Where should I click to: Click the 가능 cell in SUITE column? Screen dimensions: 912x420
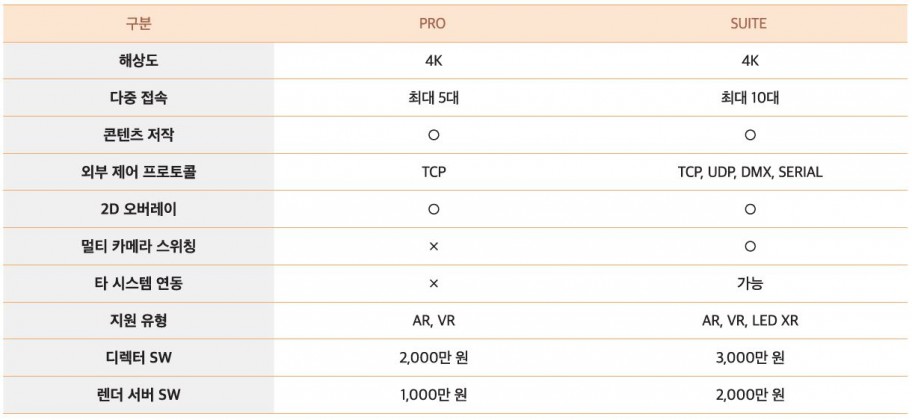pos(749,283)
